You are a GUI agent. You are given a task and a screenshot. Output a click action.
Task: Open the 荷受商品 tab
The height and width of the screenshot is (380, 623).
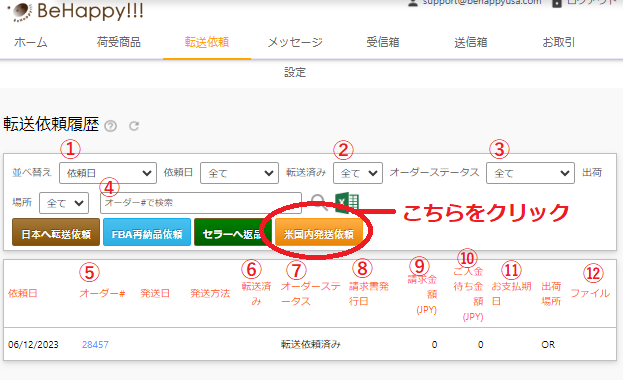point(119,42)
